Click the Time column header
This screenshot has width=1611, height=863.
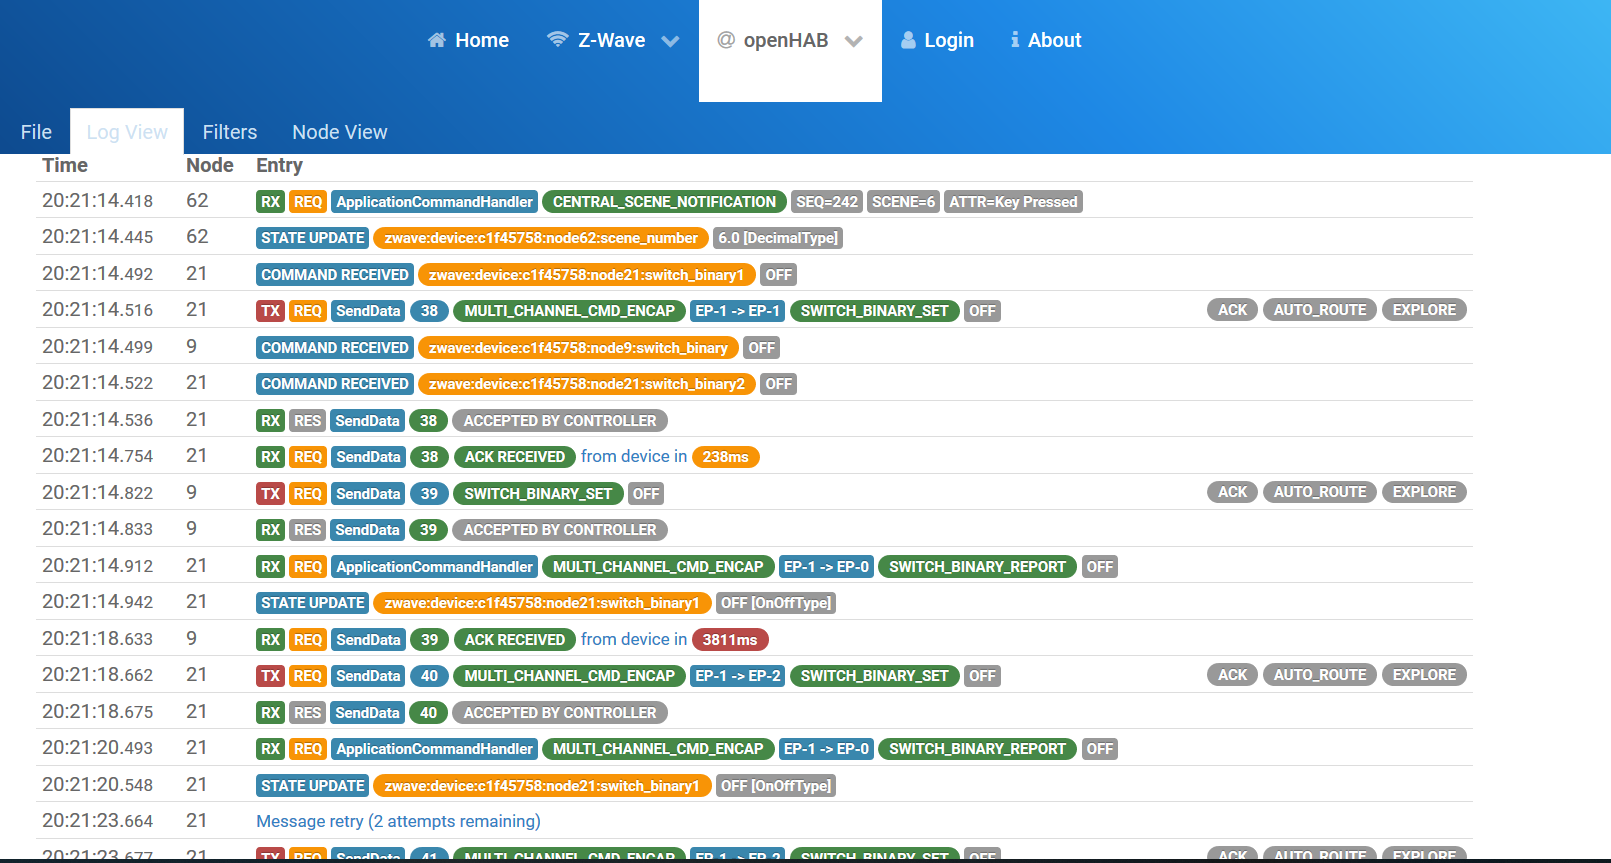point(65,166)
